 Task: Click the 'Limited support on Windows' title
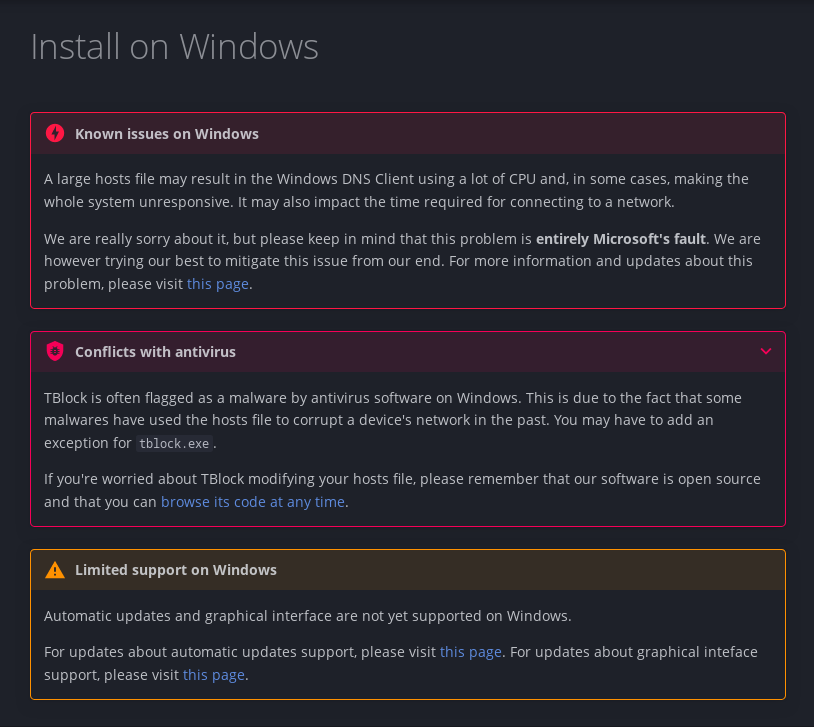(176, 570)
